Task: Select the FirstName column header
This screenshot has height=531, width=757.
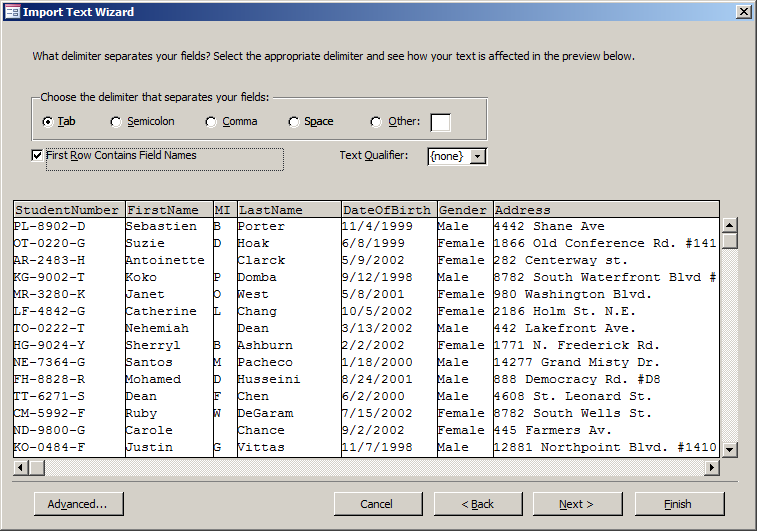Action: [x=169, y=210]
